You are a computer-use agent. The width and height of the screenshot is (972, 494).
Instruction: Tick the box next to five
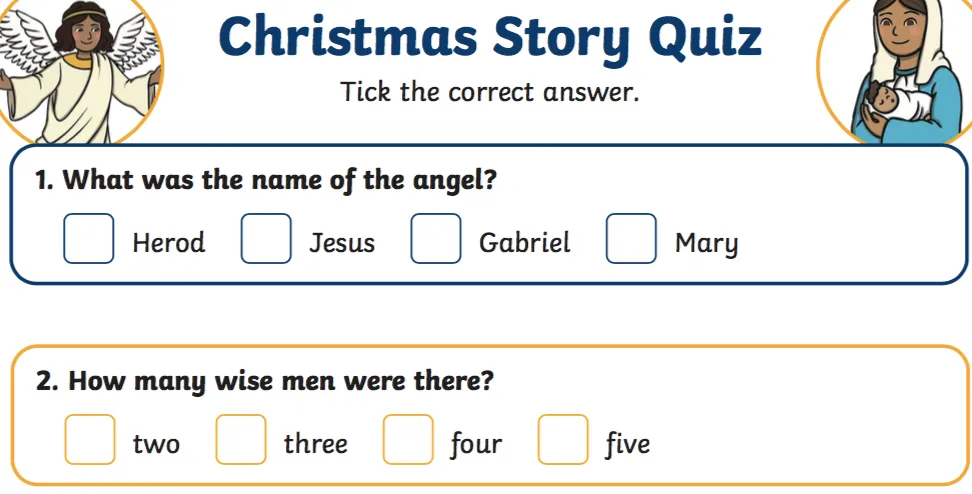(x=563, y=440)
